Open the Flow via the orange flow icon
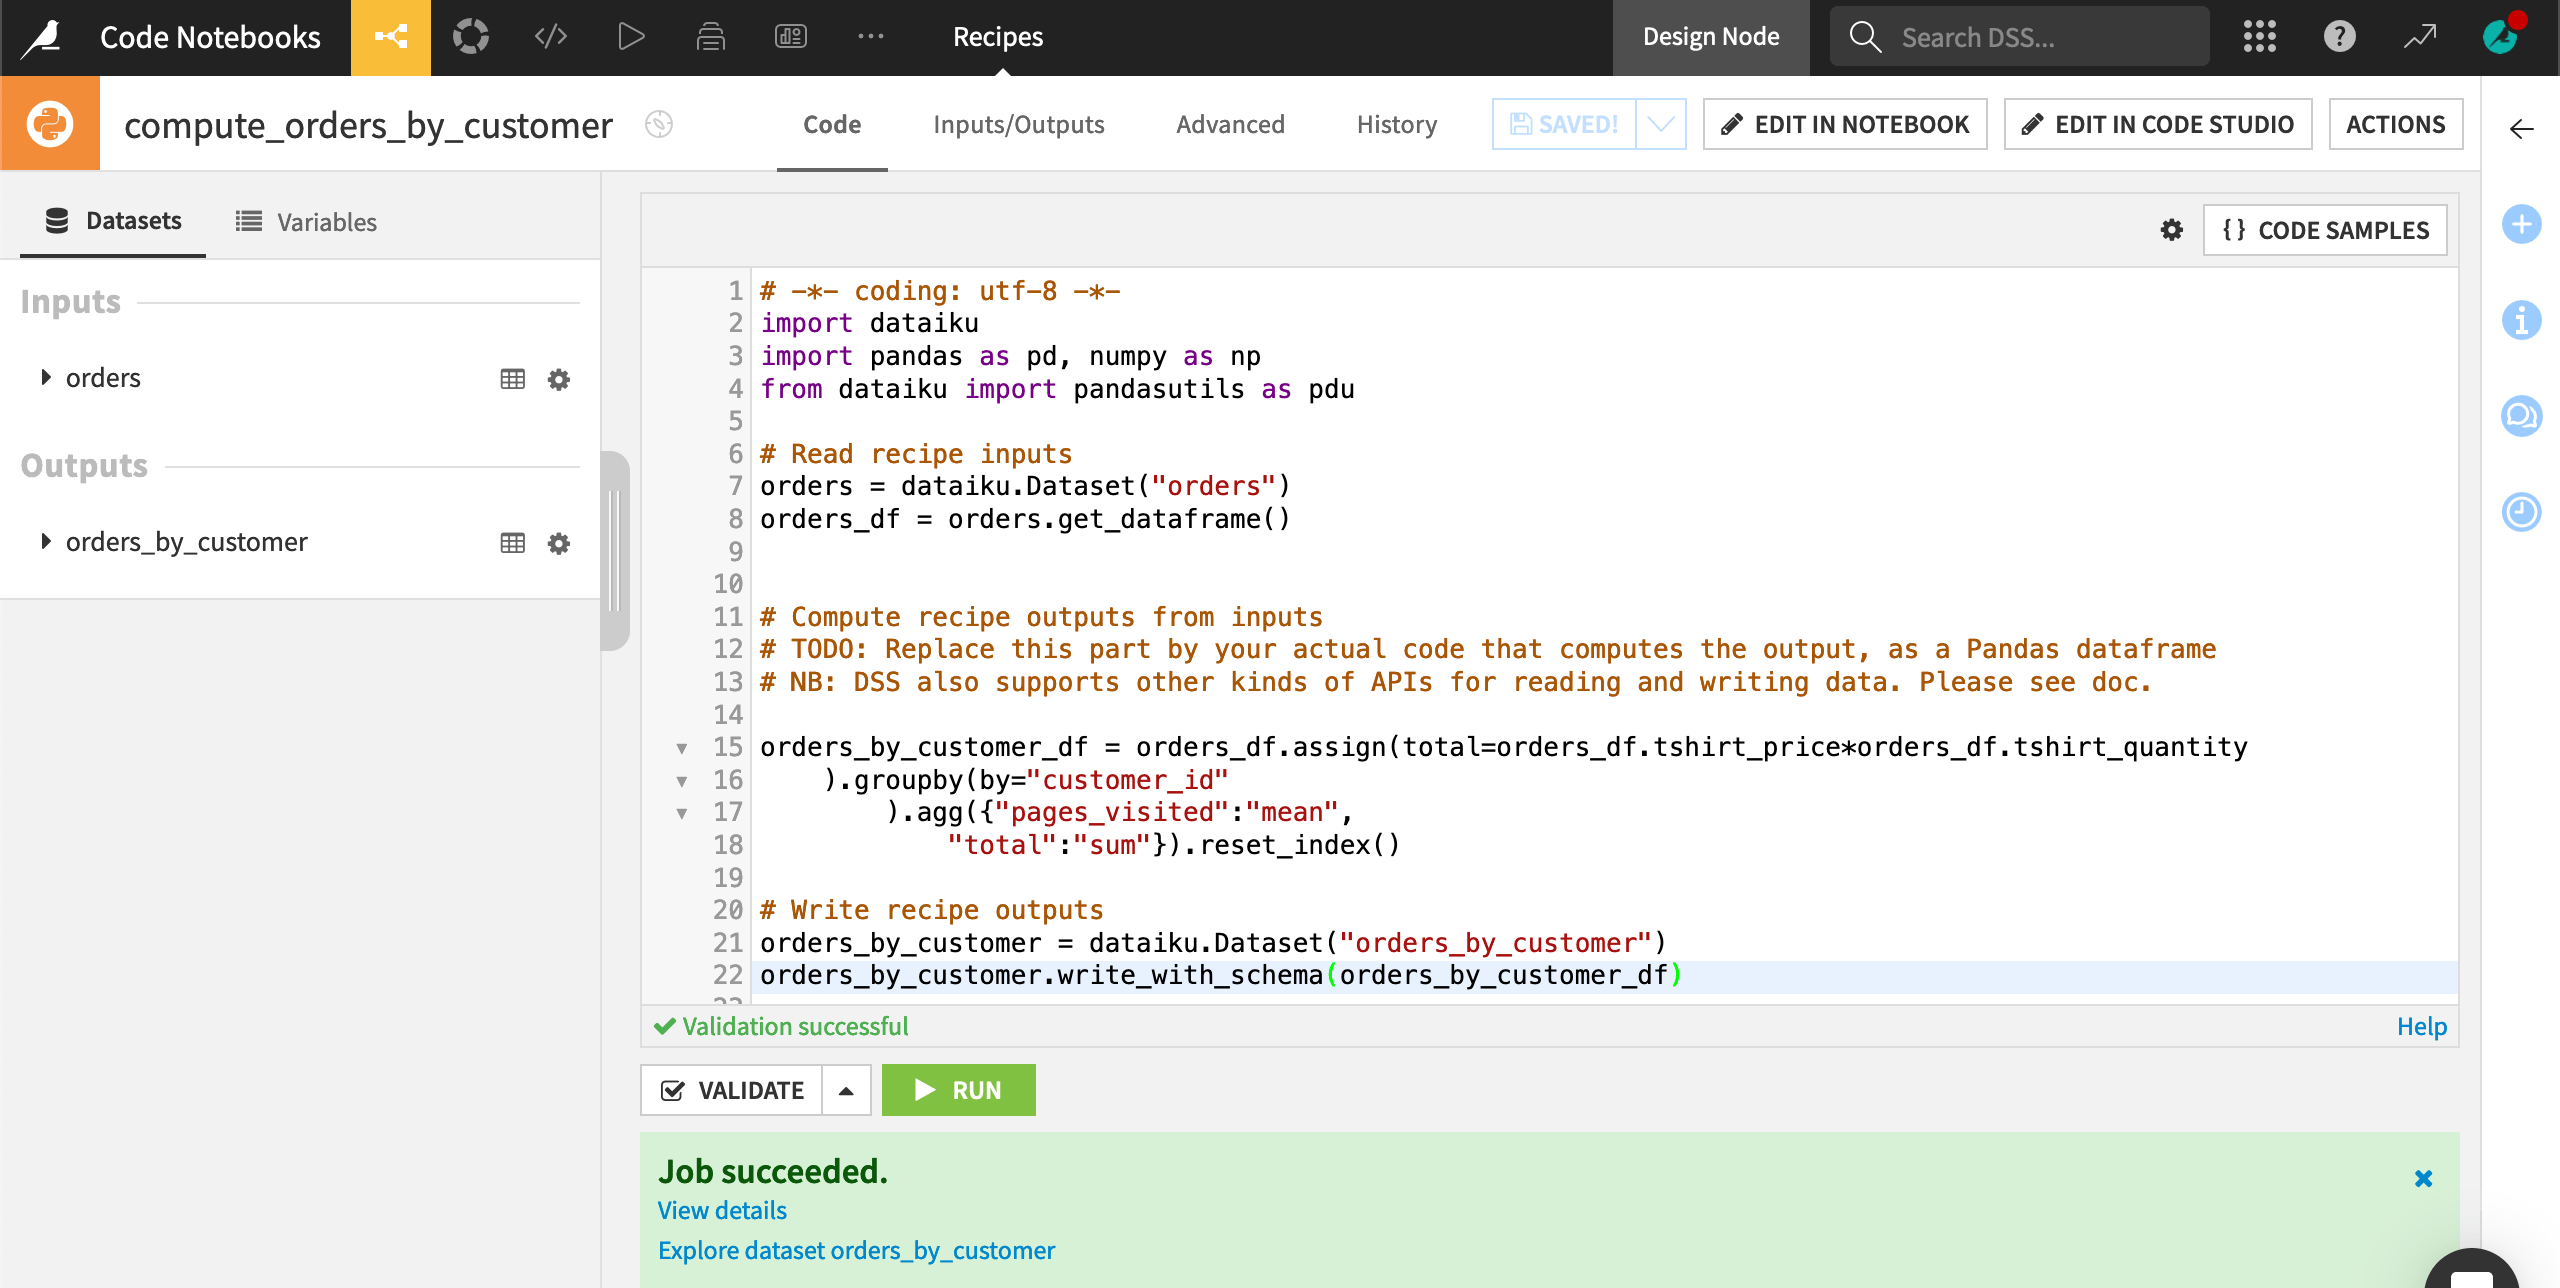Viewport: 2560px width, 1288px height. pyautogui.click(x=390, y=37)
